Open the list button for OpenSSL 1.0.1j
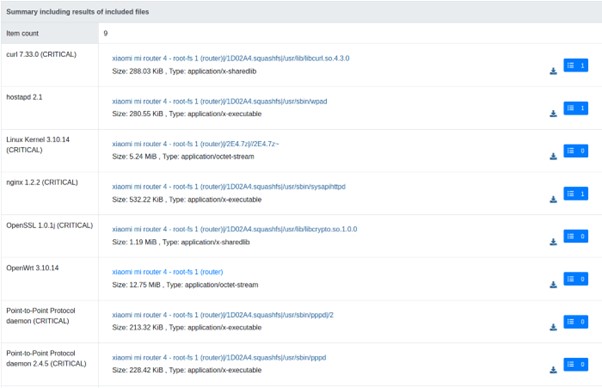Viewport: 602px width, 388px height. click(576, 236)
